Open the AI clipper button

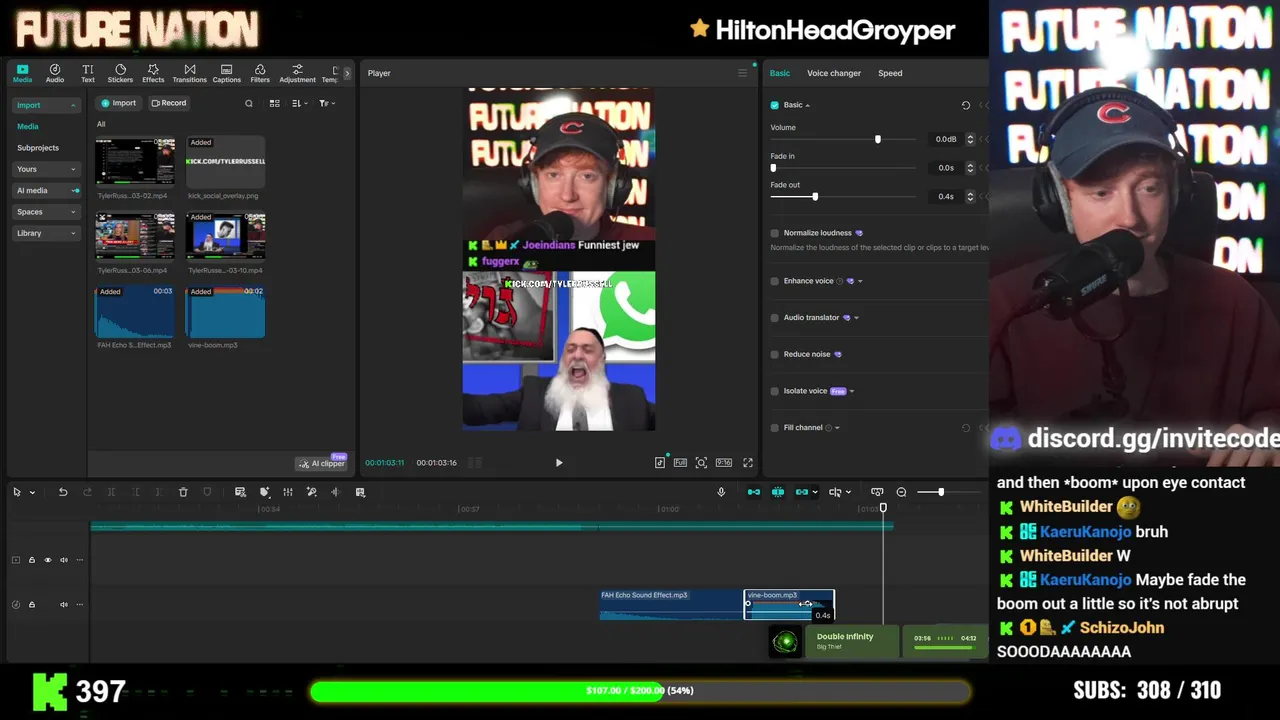321,463
